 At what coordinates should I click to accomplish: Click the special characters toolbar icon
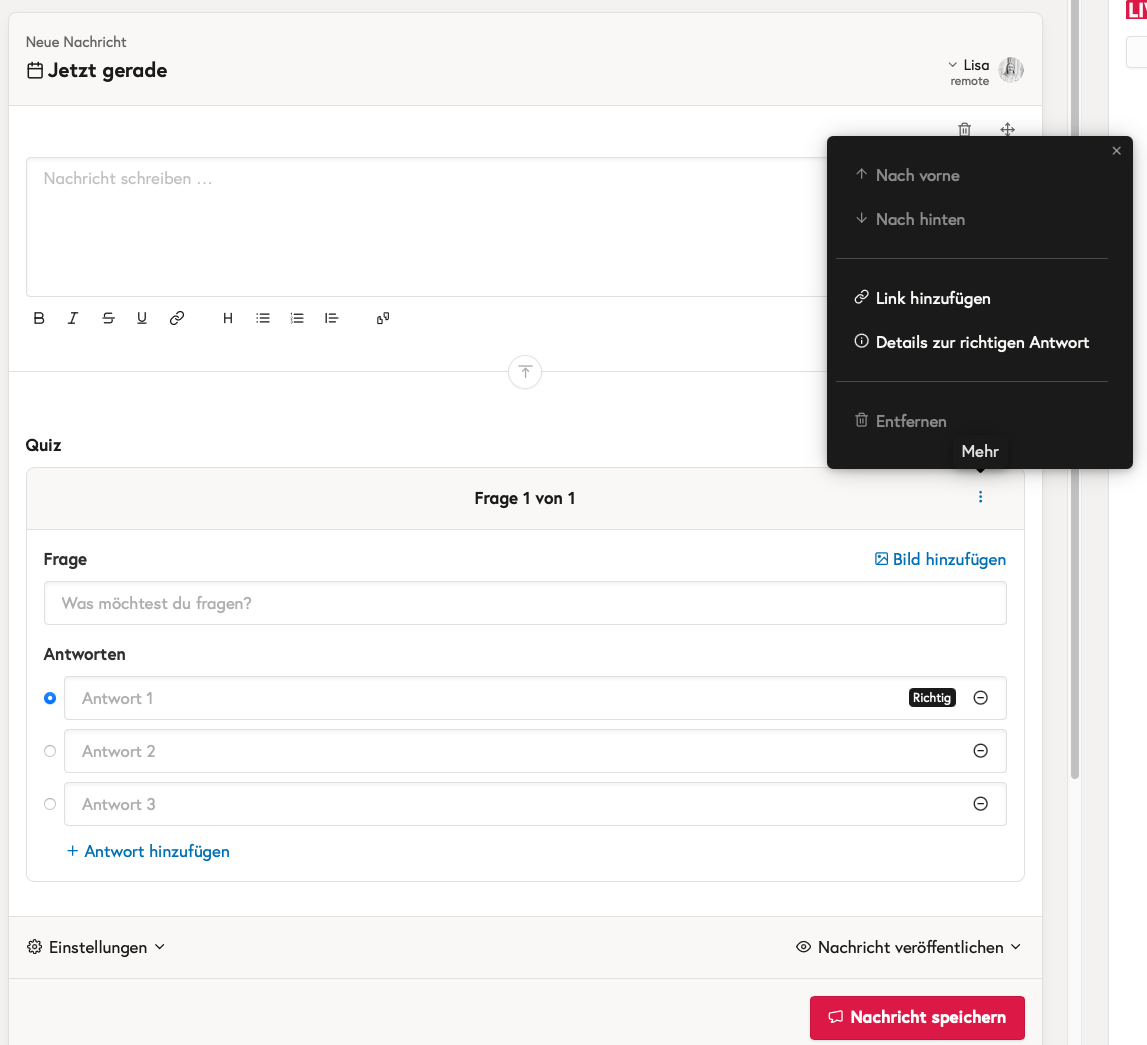click(x=383, y=318)
